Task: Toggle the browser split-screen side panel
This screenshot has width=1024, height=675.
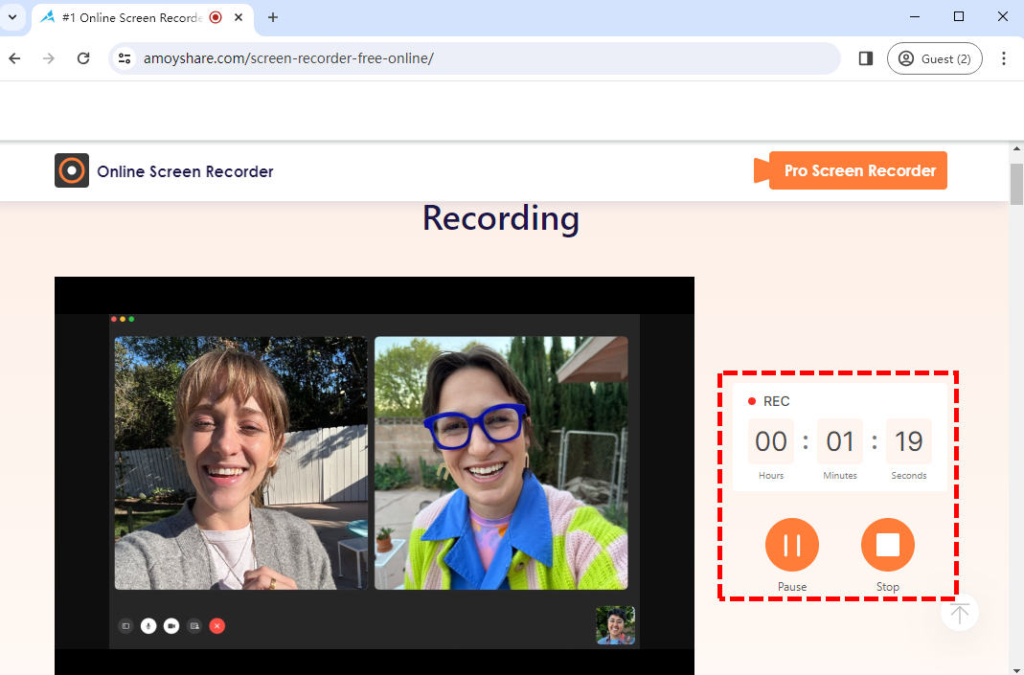Action: 865,58
